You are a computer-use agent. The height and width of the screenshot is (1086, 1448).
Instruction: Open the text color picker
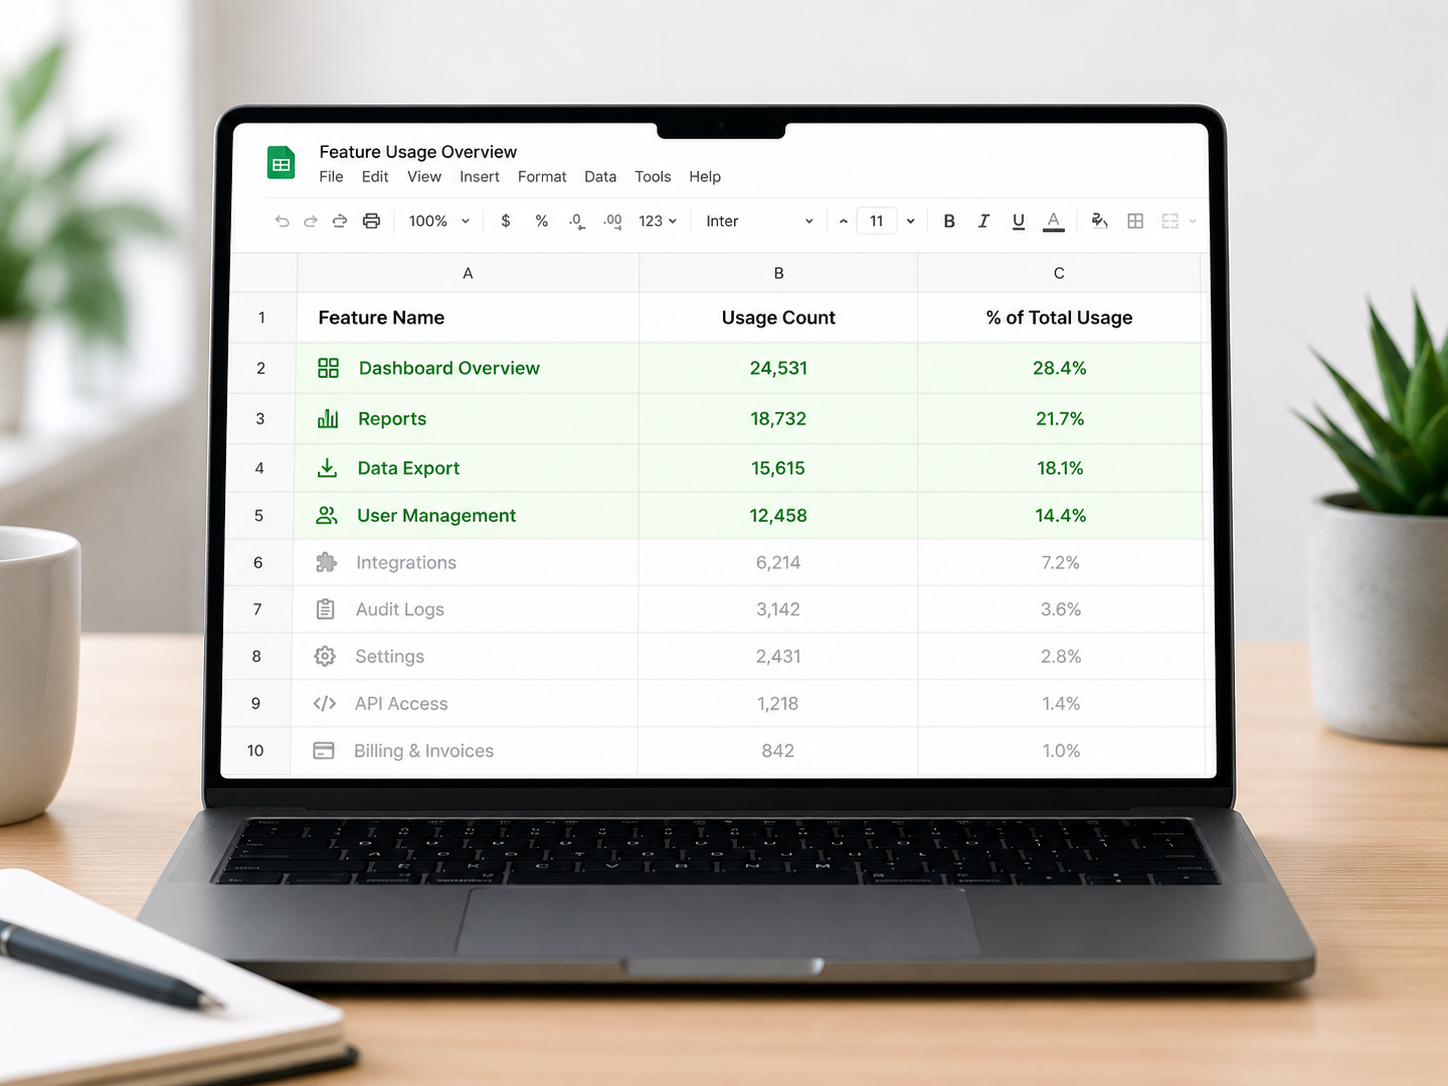click(x=1053, y=221)
